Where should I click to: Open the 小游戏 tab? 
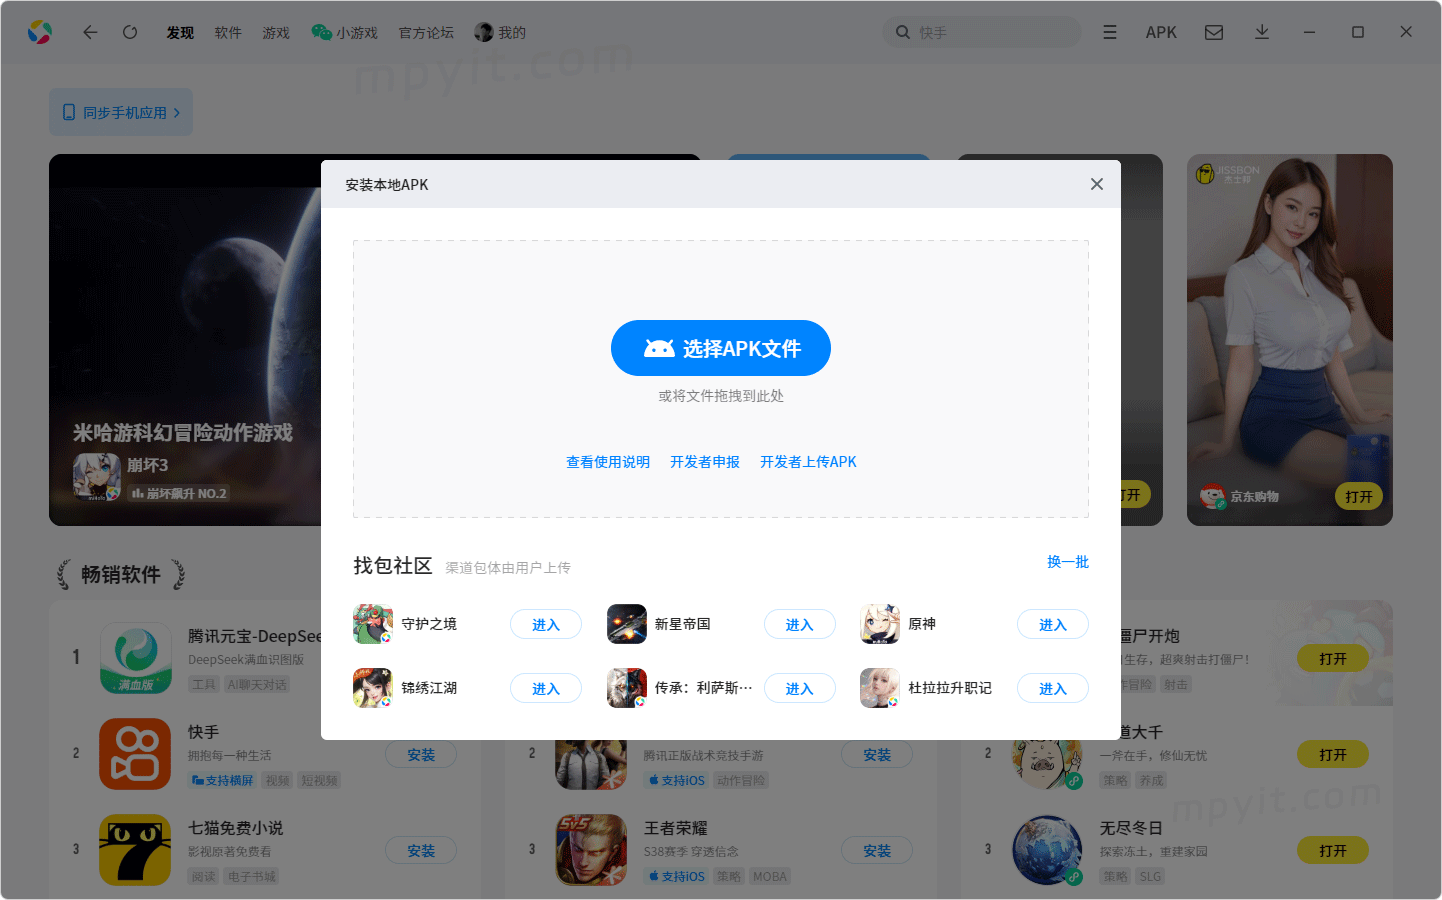345,32
